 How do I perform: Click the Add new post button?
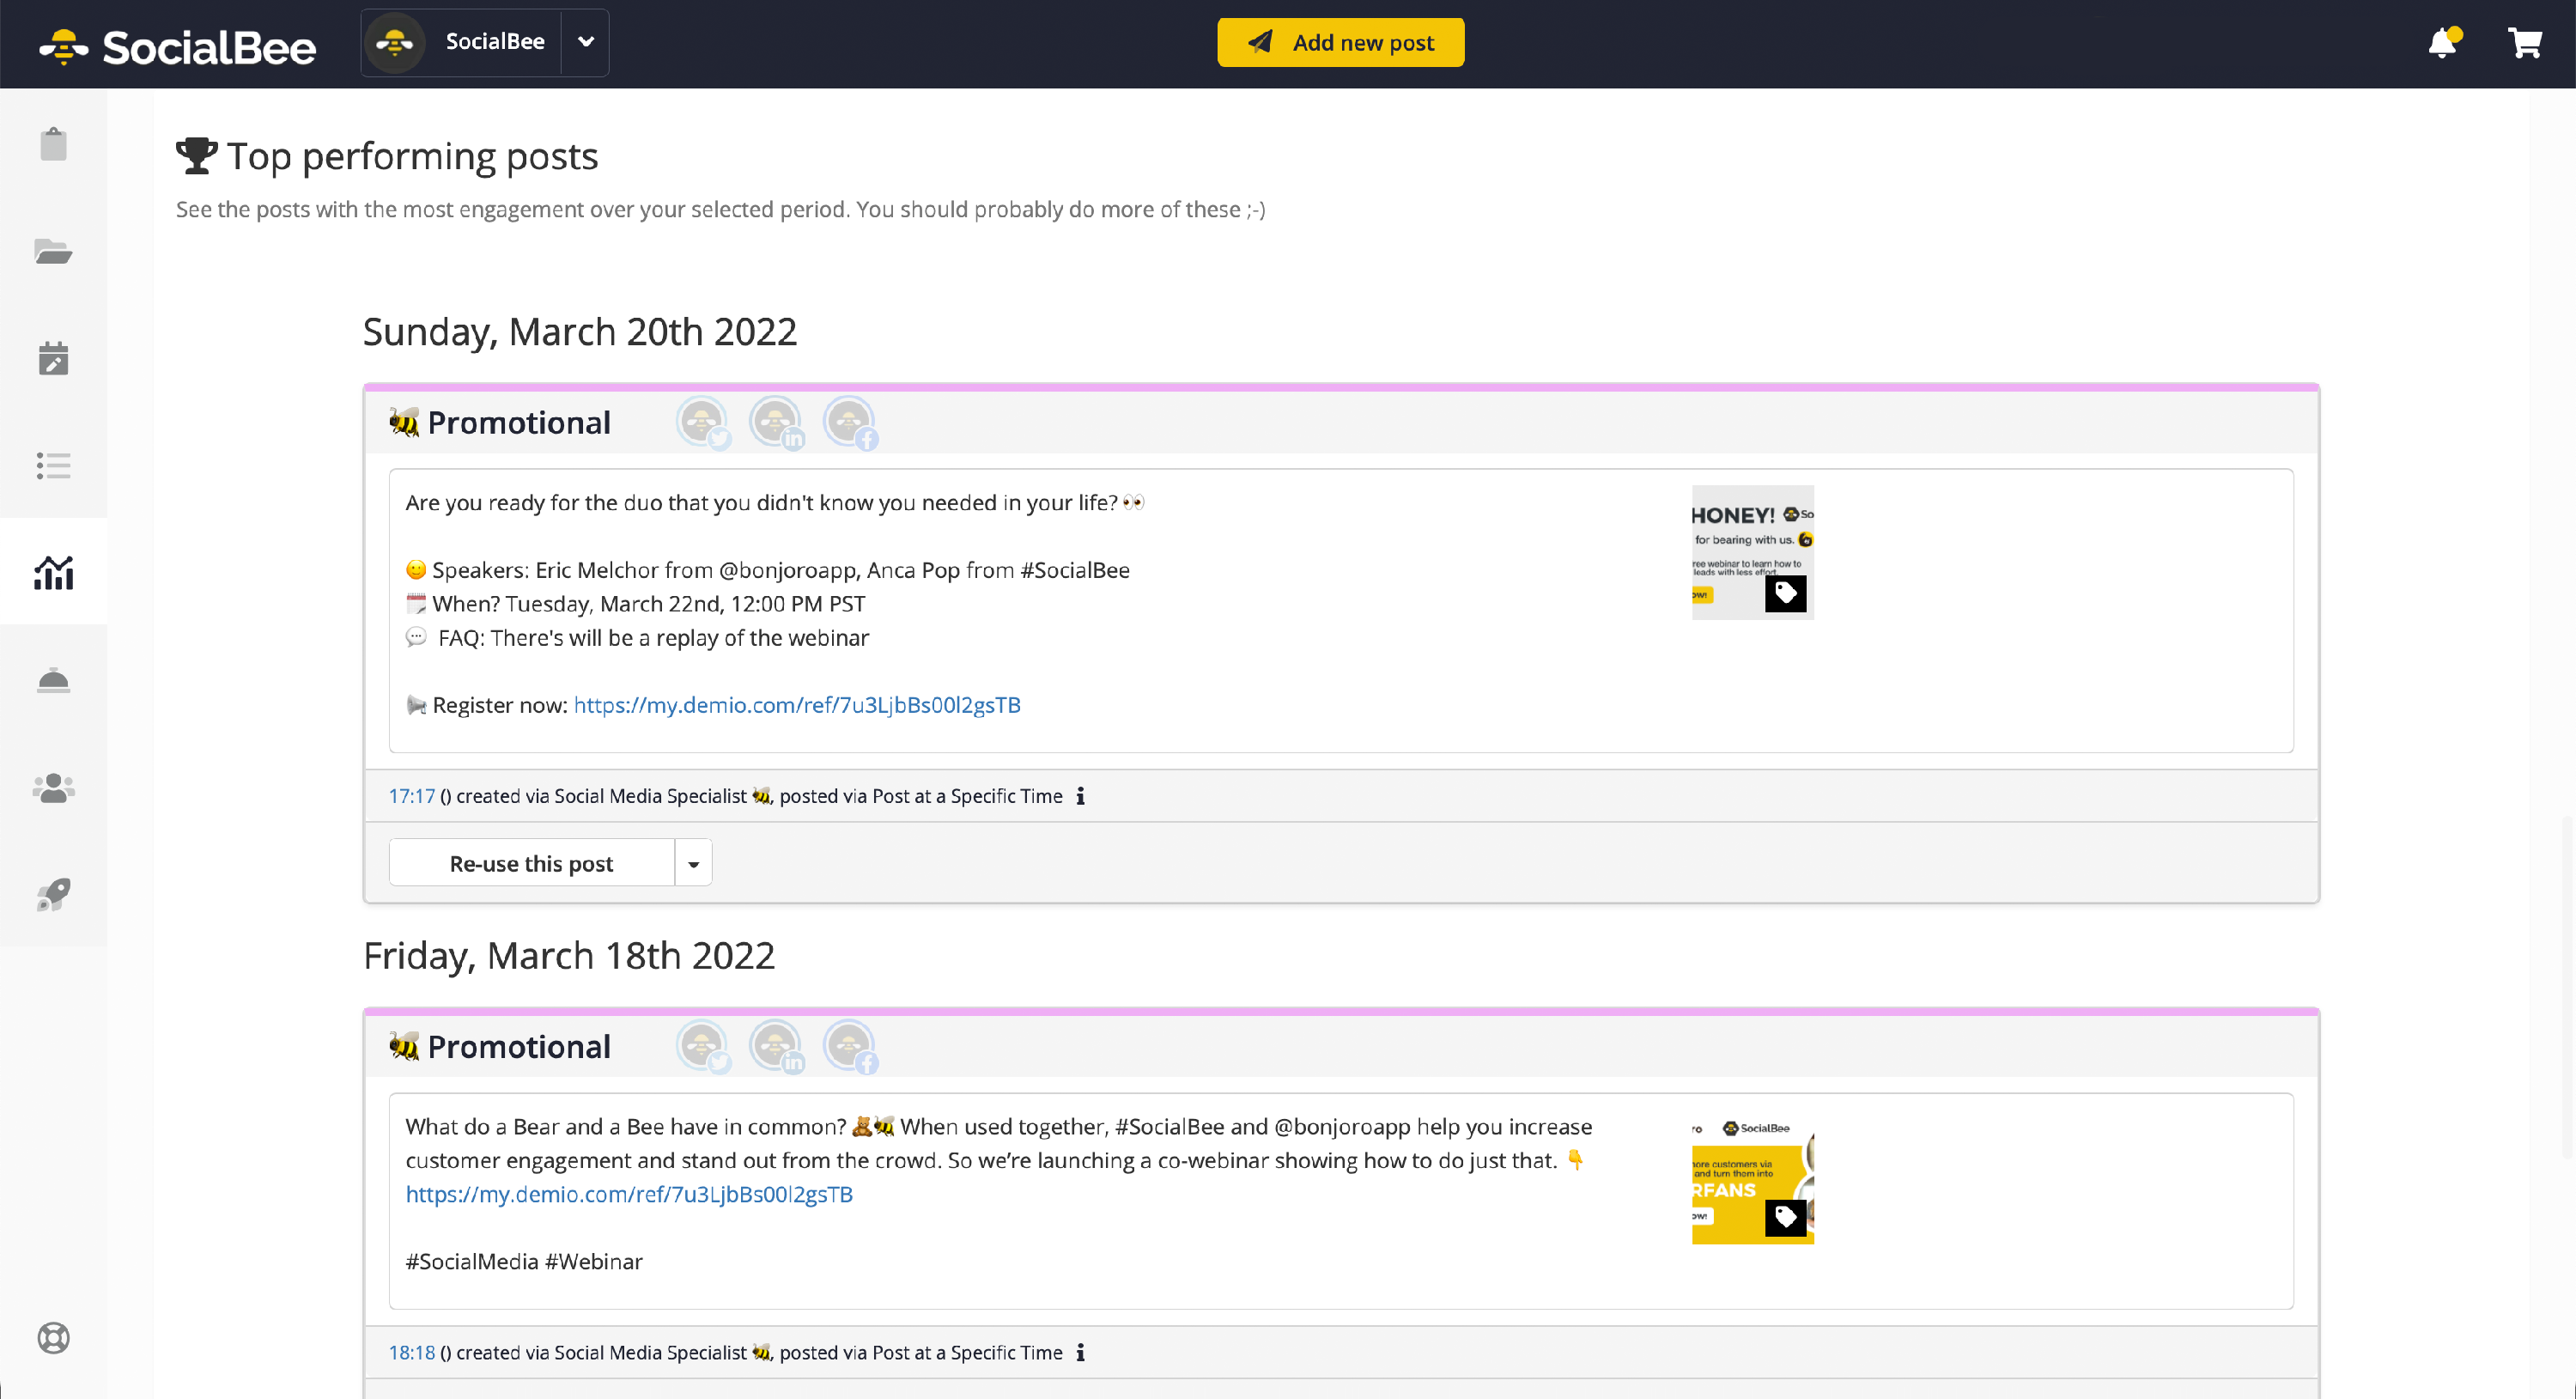(1340, 42)
